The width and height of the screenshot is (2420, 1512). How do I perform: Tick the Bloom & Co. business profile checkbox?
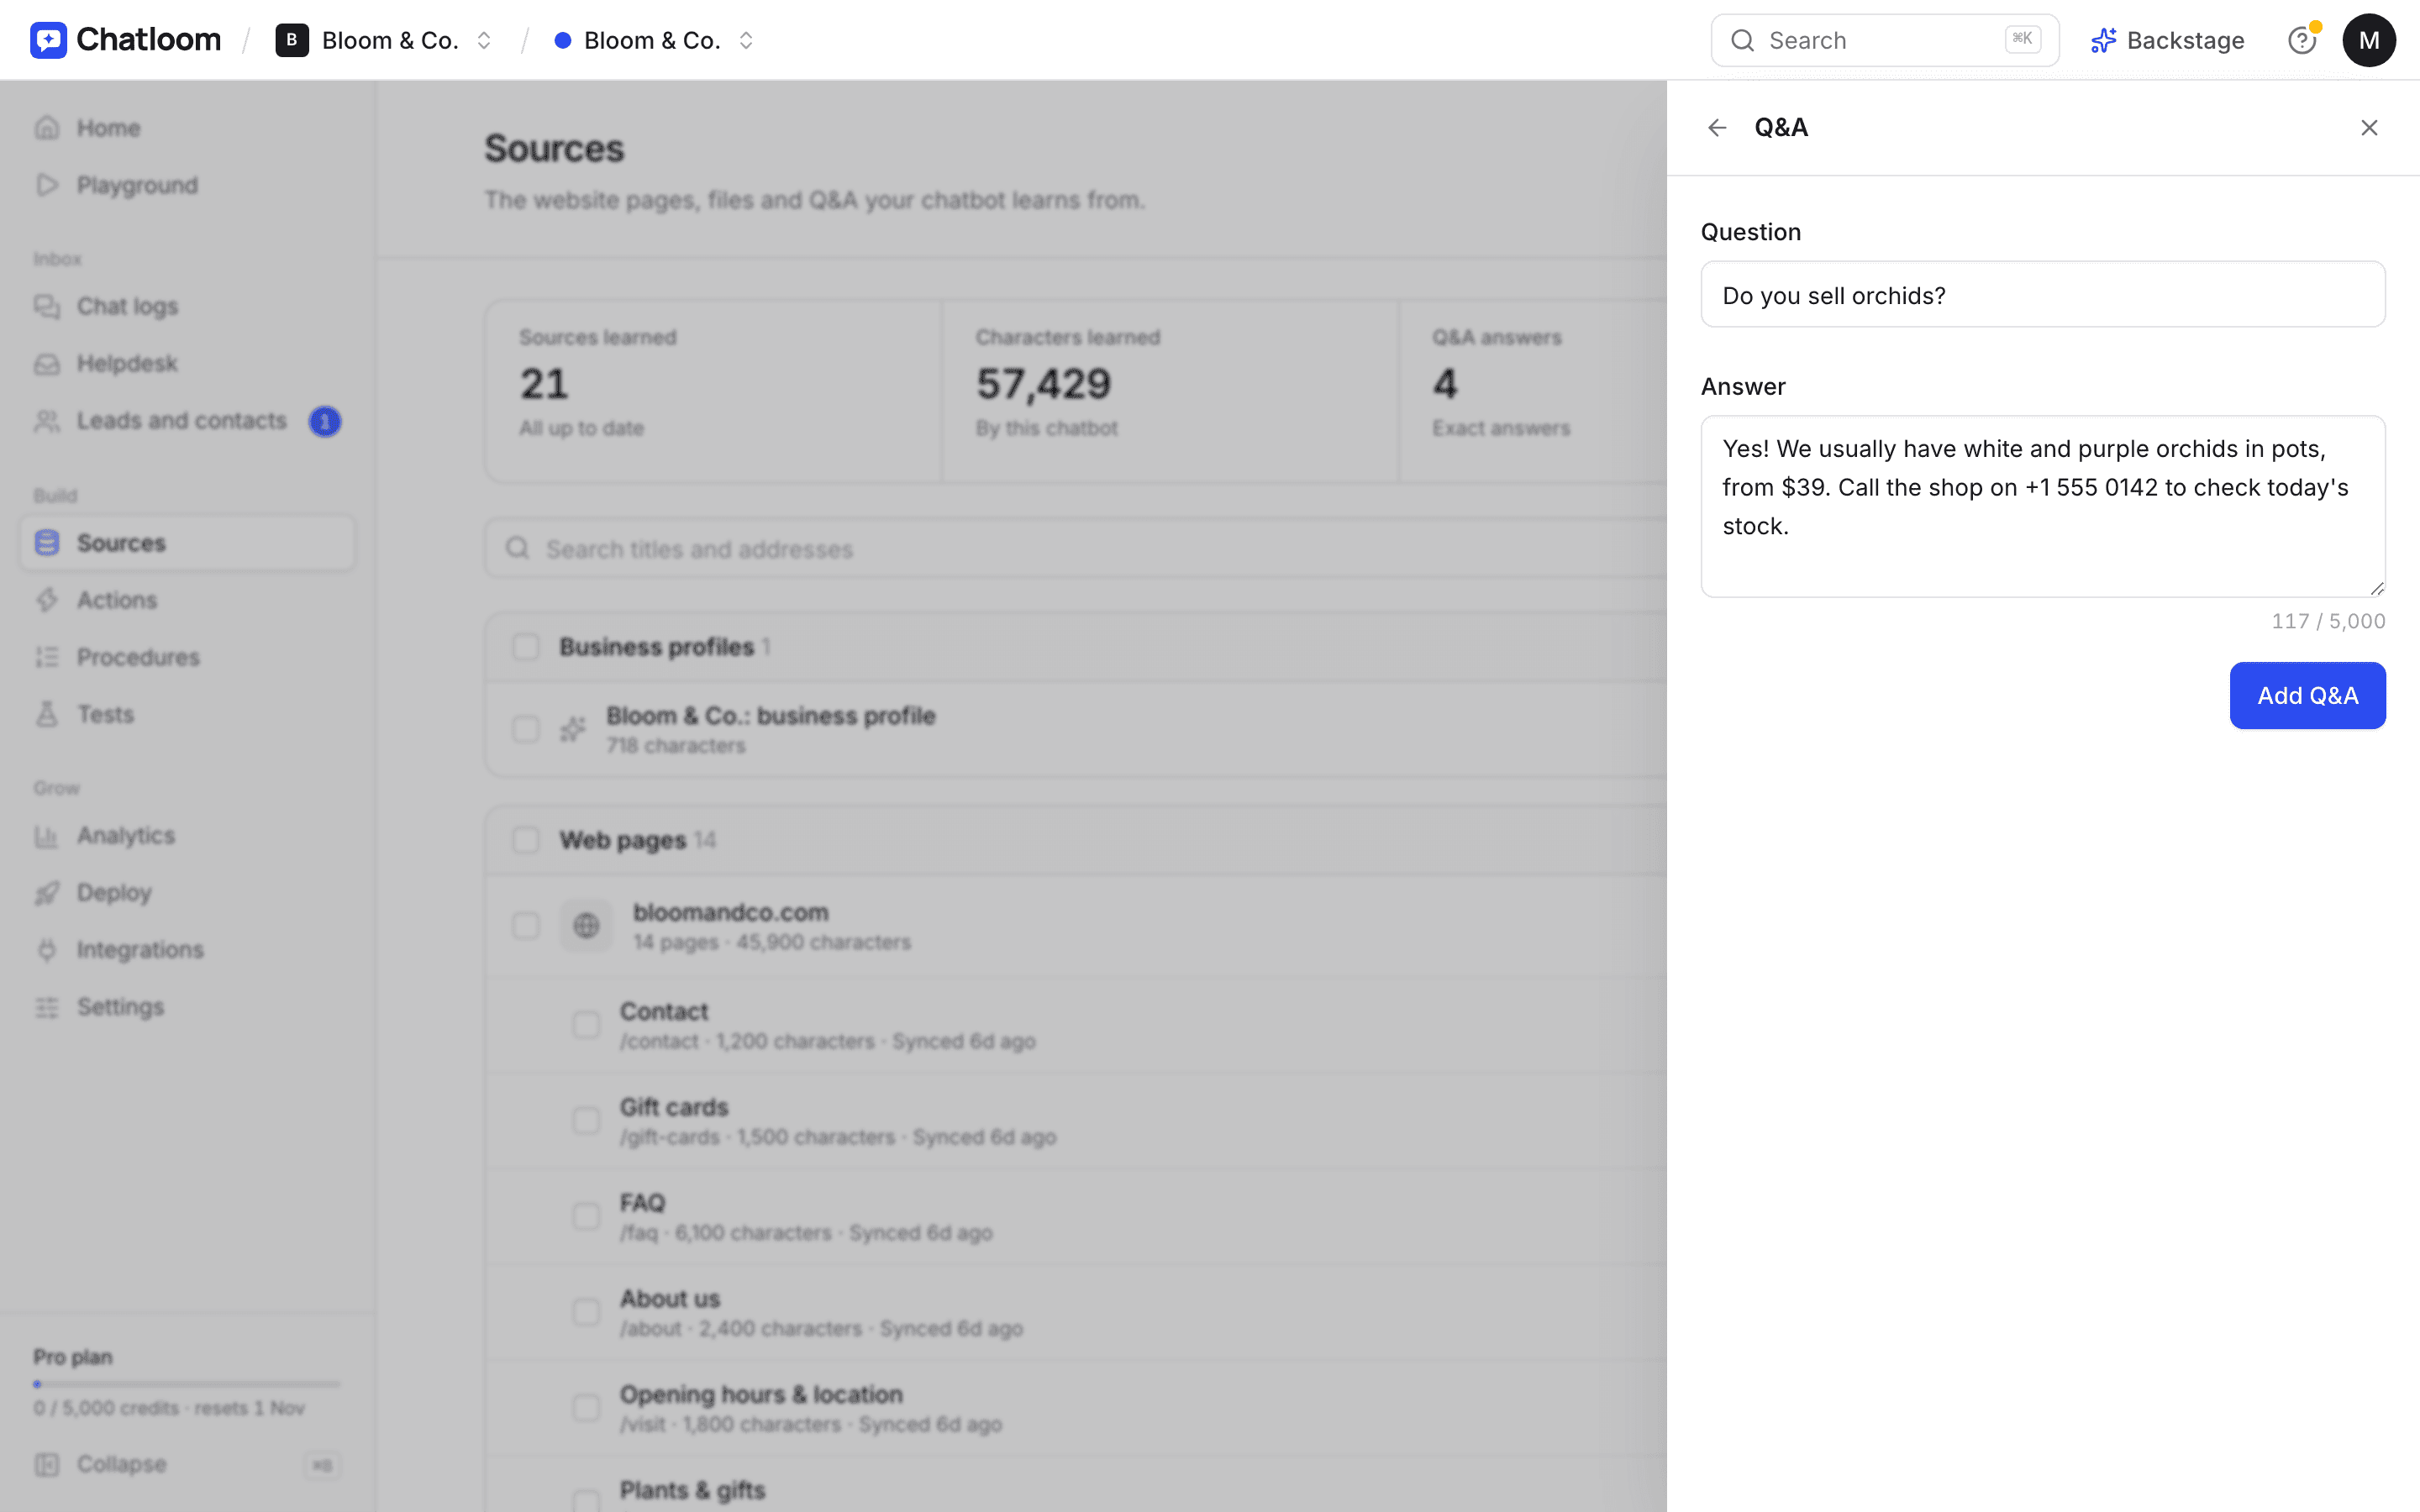pyautogui.click(x=526, y=729)
